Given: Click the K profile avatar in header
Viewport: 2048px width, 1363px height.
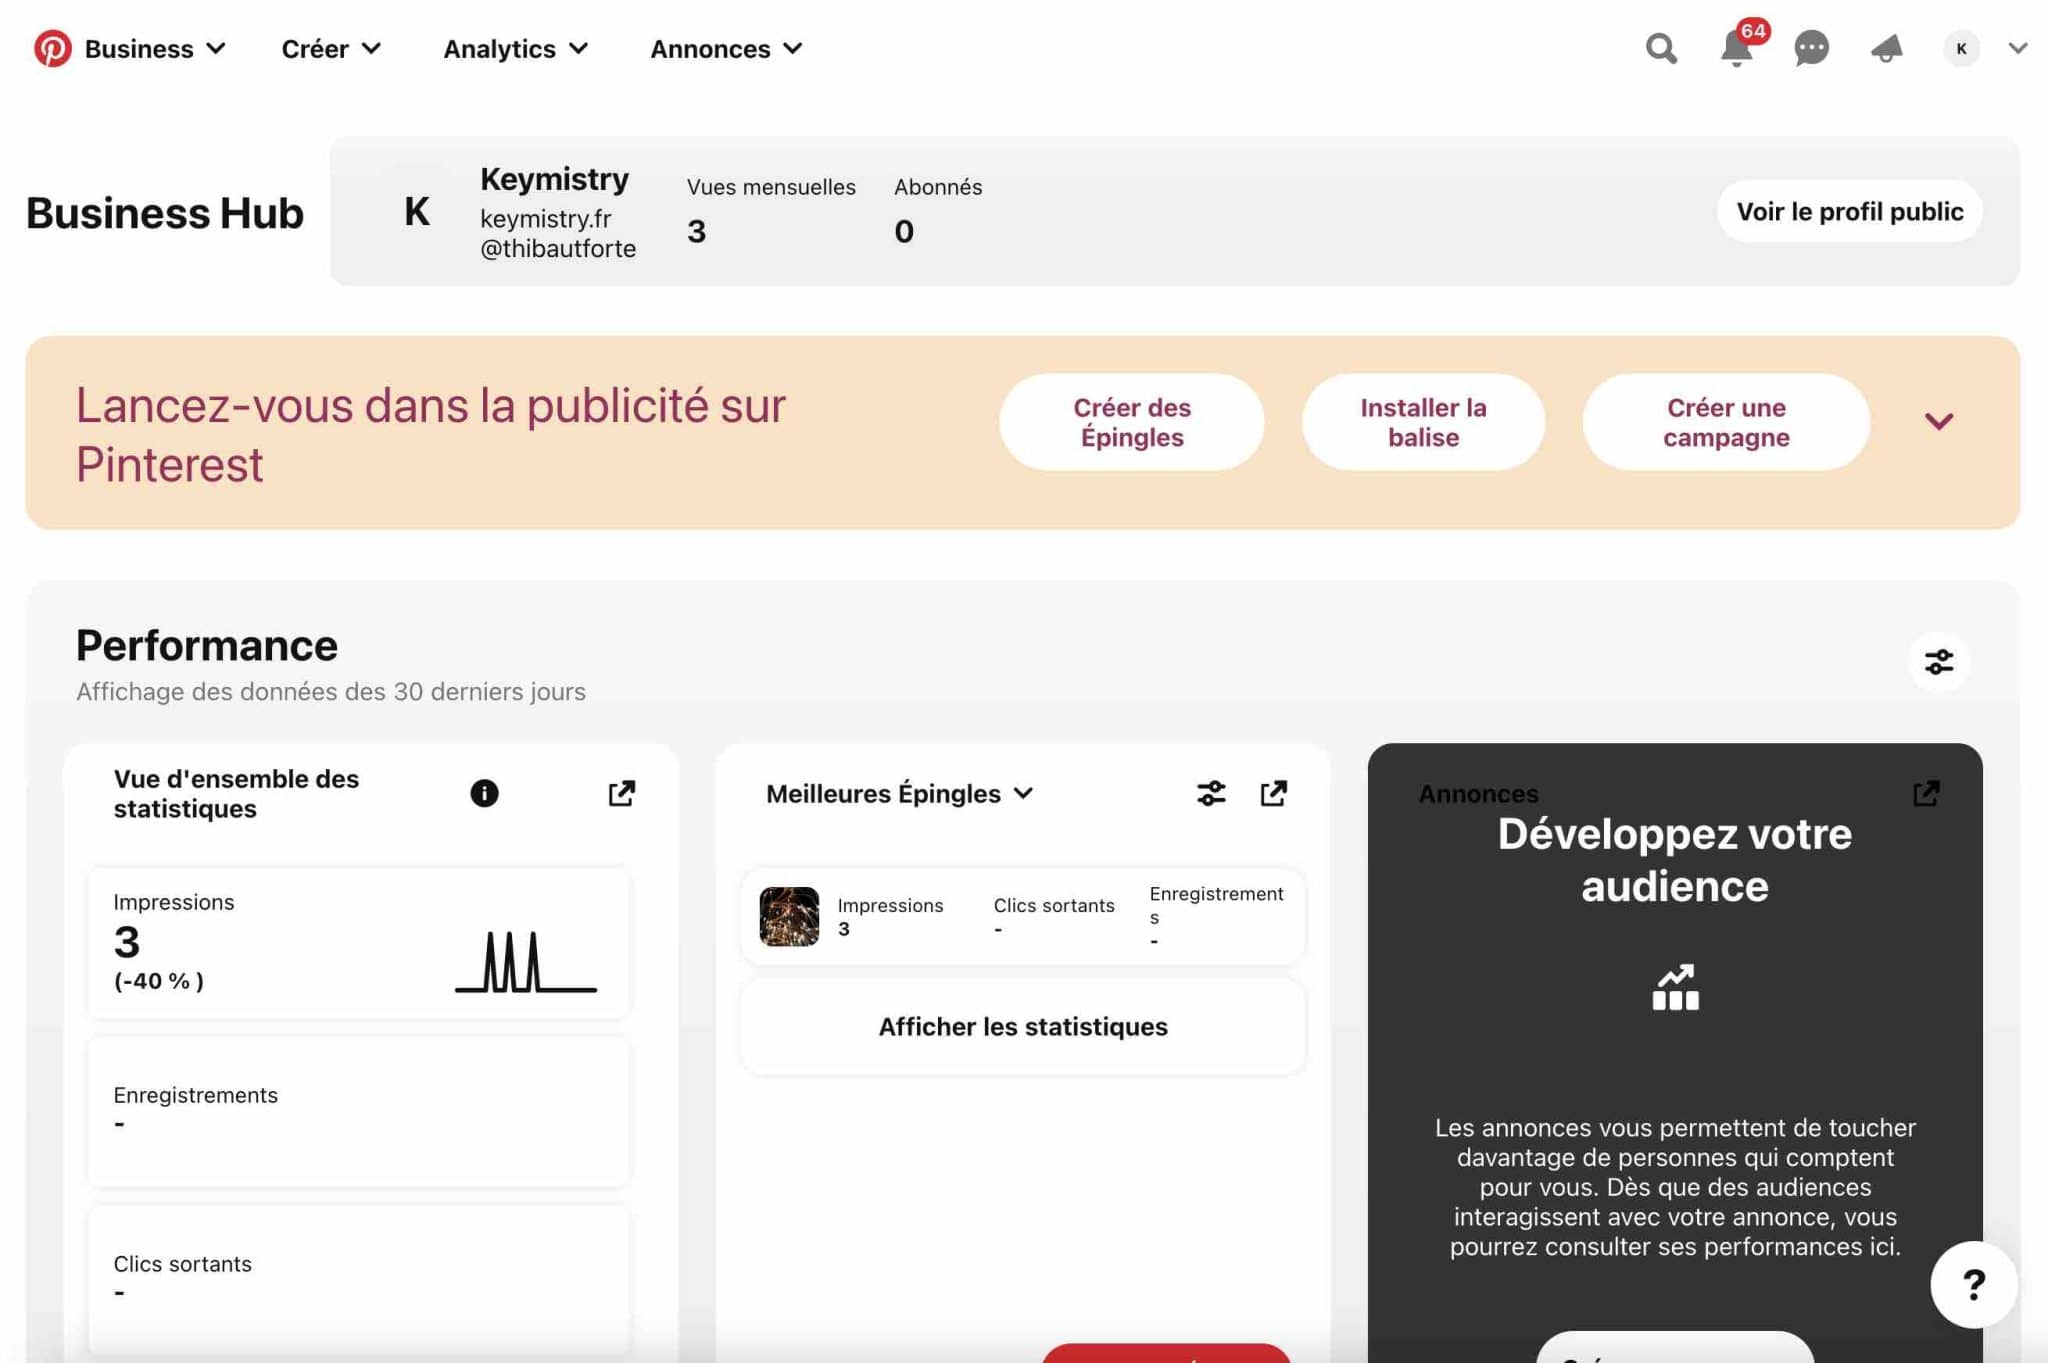Looking at the screenshot, I should pyautogui.click(x=1961, y=48).
